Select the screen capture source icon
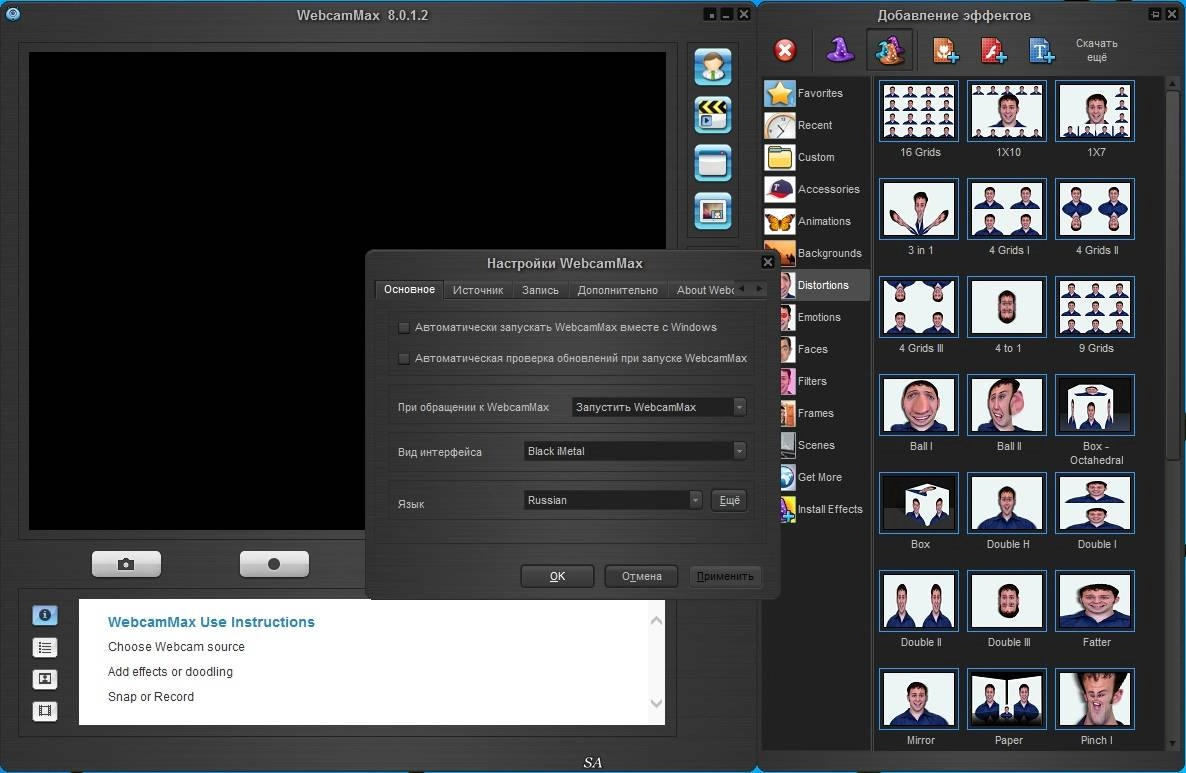This screenshot has height=773, width=1186. point(713,163)
